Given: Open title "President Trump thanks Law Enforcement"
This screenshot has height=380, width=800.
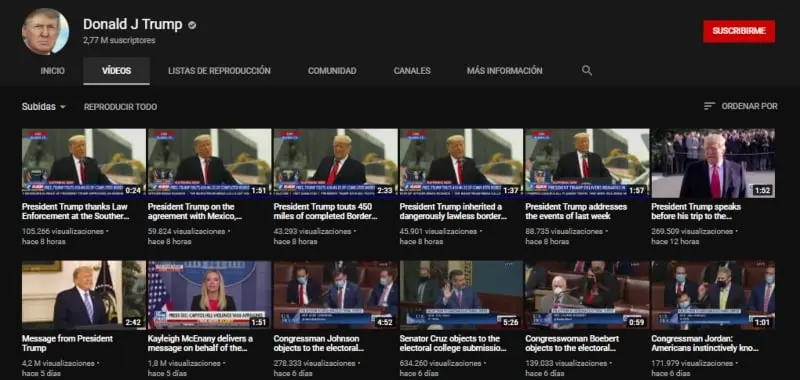Looking at the screenshot, I should tap(75, 211).
